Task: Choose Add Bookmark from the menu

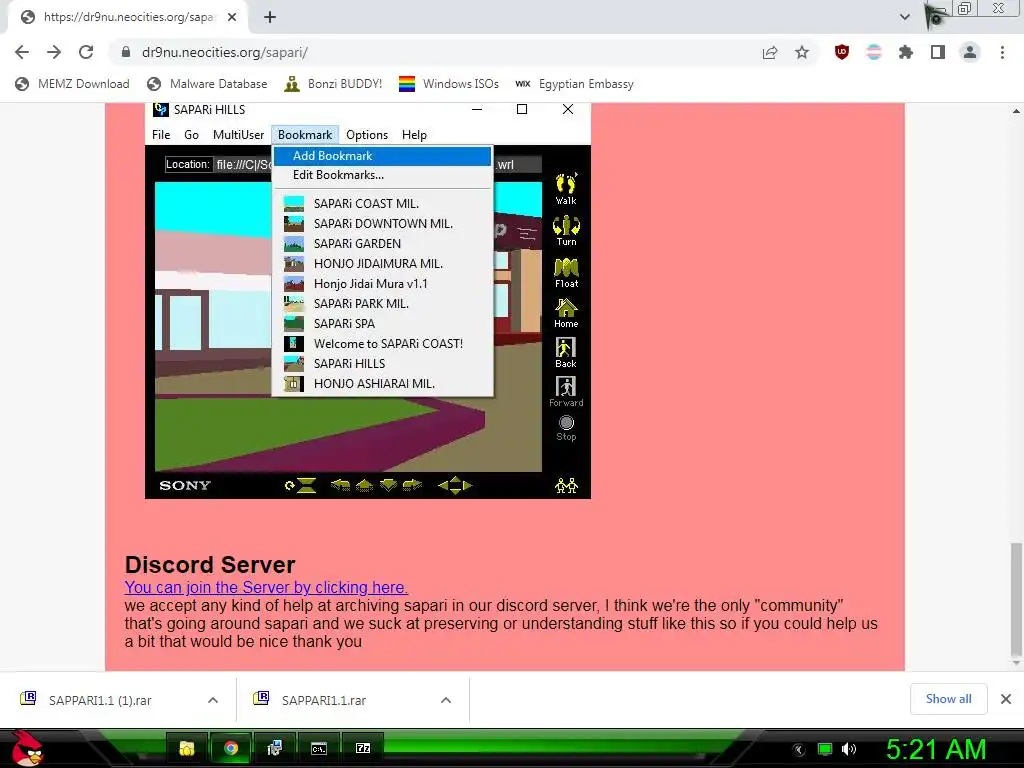Action: point(382,155)
